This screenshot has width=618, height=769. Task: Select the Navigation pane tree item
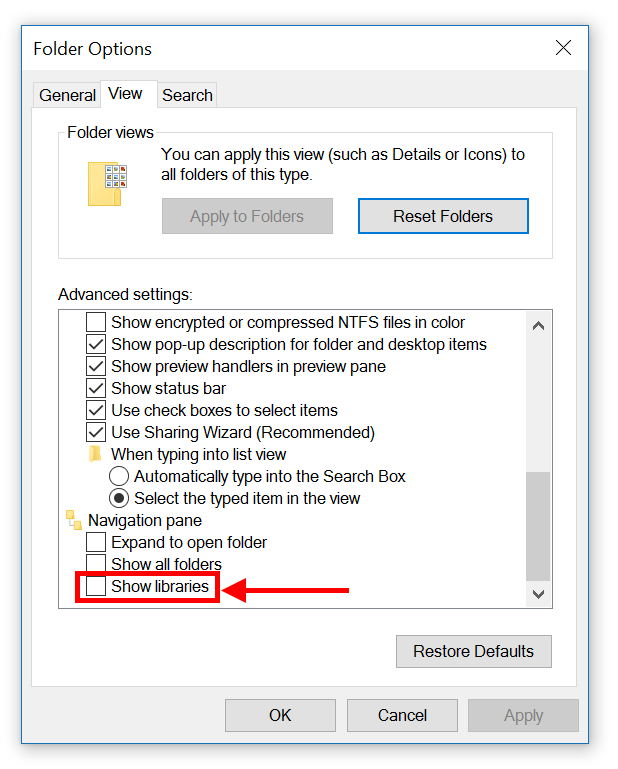(145, 520)
